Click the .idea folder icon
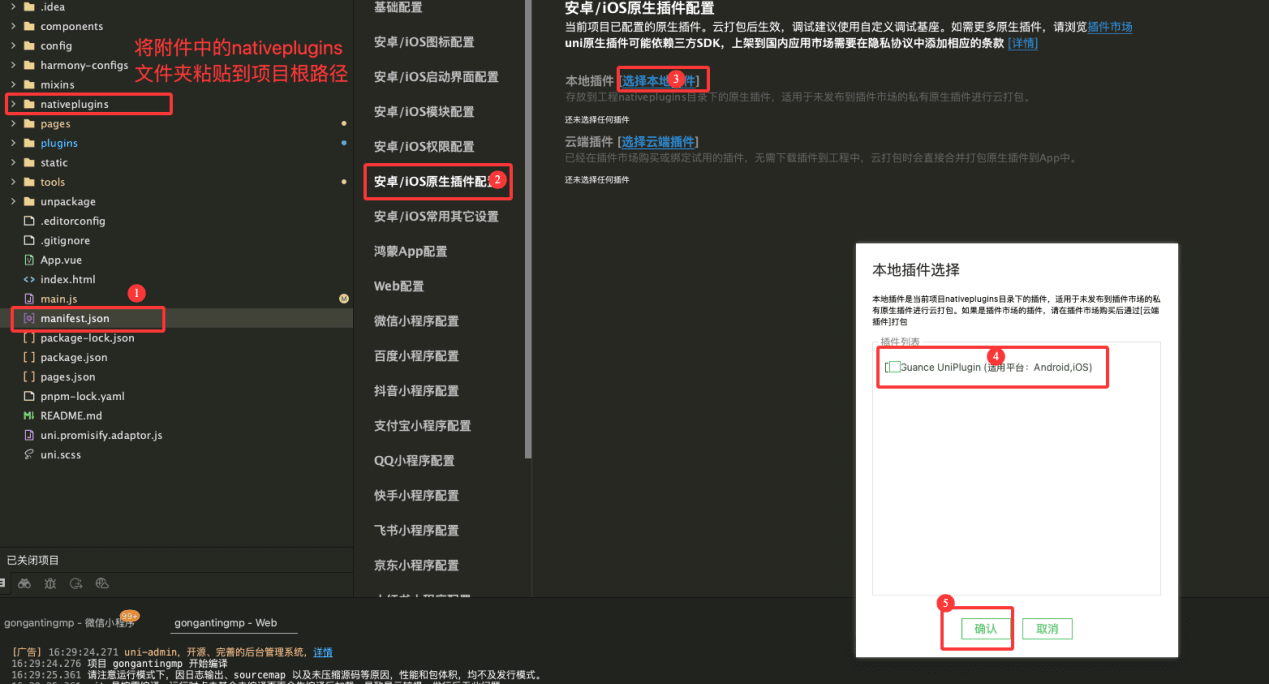 pos(29,7)
